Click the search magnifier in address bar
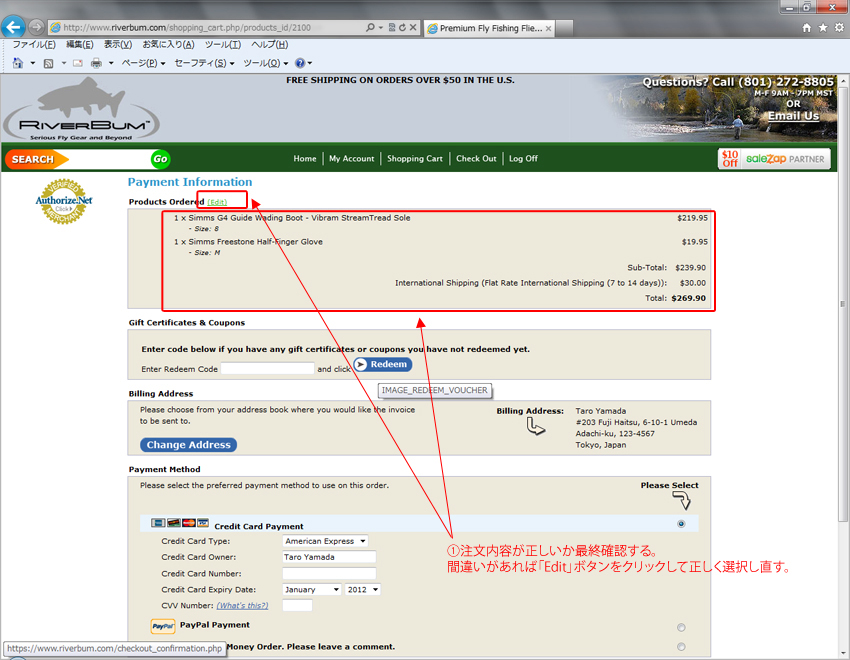 [x=370, y=27]
